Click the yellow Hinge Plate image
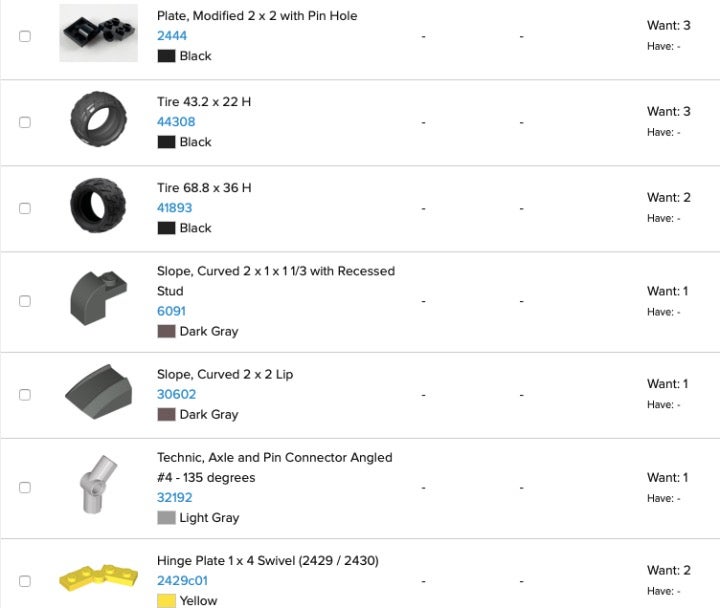The width and height of the screenshot is (720, 608). click(x=98, y=578)
